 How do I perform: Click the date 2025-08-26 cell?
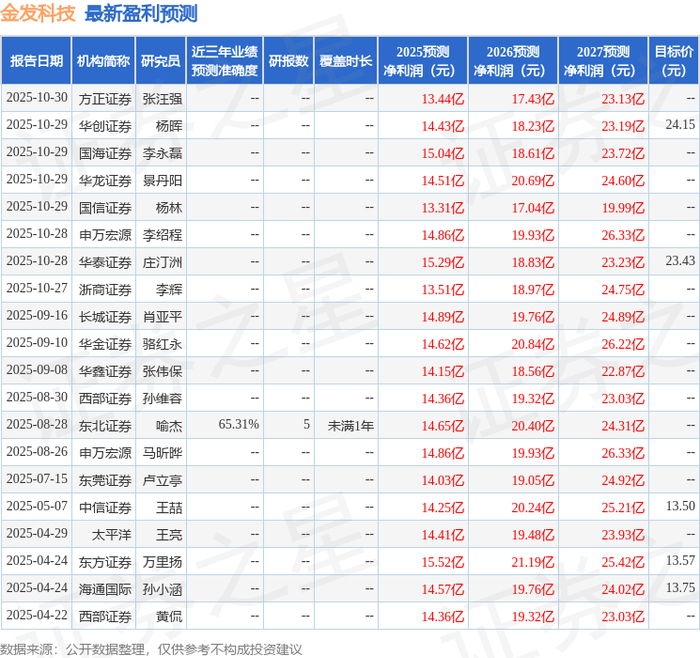click(37, 451)
